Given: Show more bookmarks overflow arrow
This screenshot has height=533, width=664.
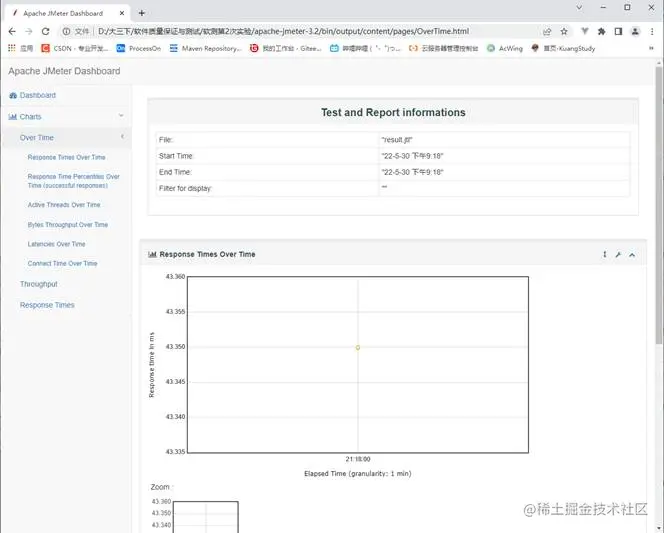Looking at the screenshot, I should (651, 48).
